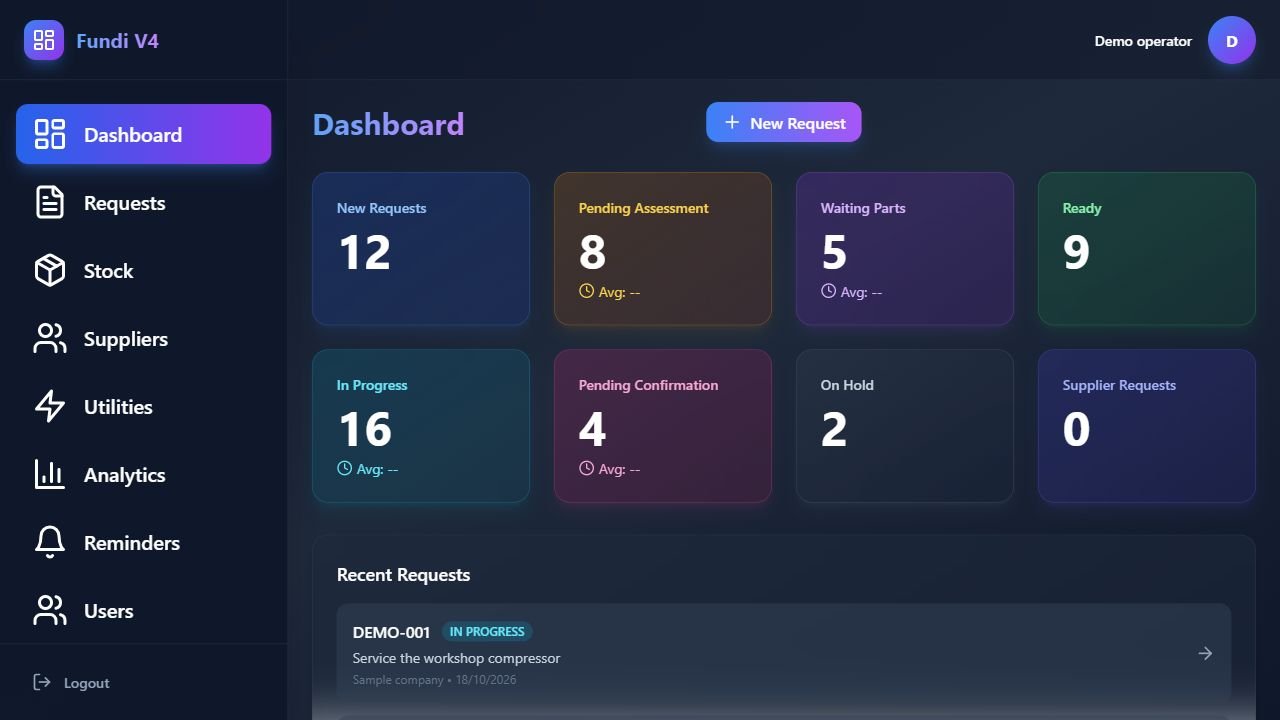The height and width of the screenshot is (720, 1280).
Task: Select Utilities in the sidebar
Action: tap(143, 406)
